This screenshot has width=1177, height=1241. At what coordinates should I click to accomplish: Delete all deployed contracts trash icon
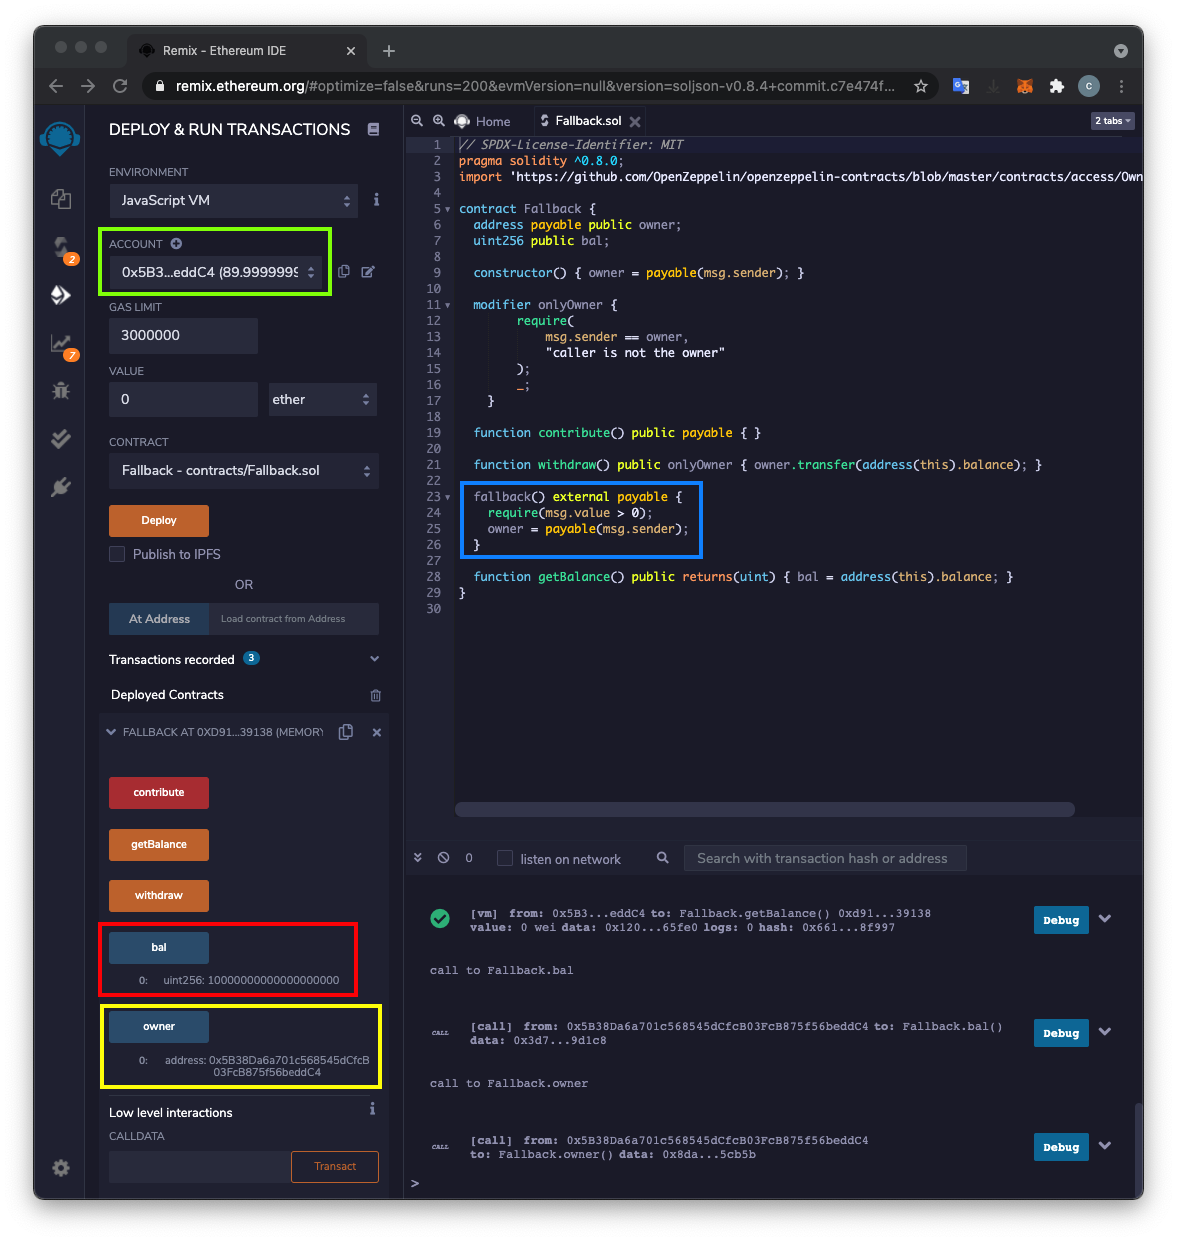376,695
